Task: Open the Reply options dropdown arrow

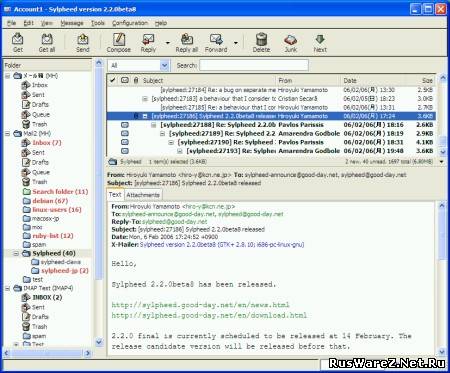Action: point(168,43)
